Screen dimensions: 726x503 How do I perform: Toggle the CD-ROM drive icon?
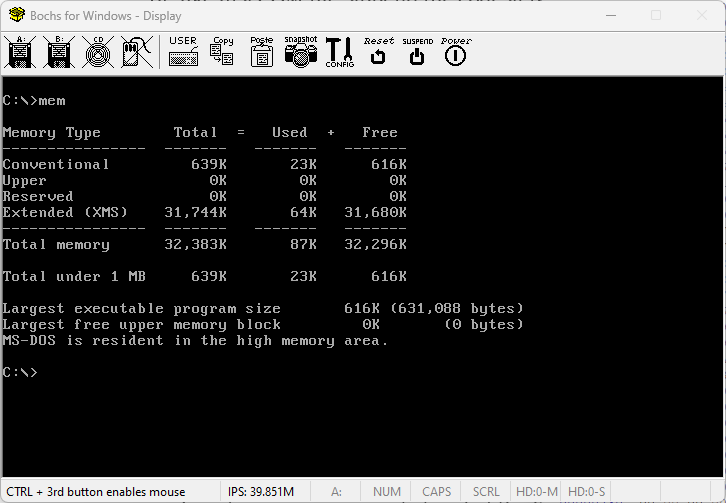point(98,52)
